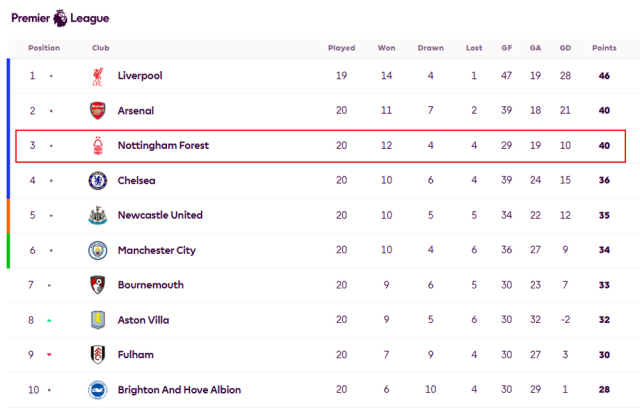This screenshot has height=408, width=640.
Task: Click the Bournemouth club crest
Action: 97,285
